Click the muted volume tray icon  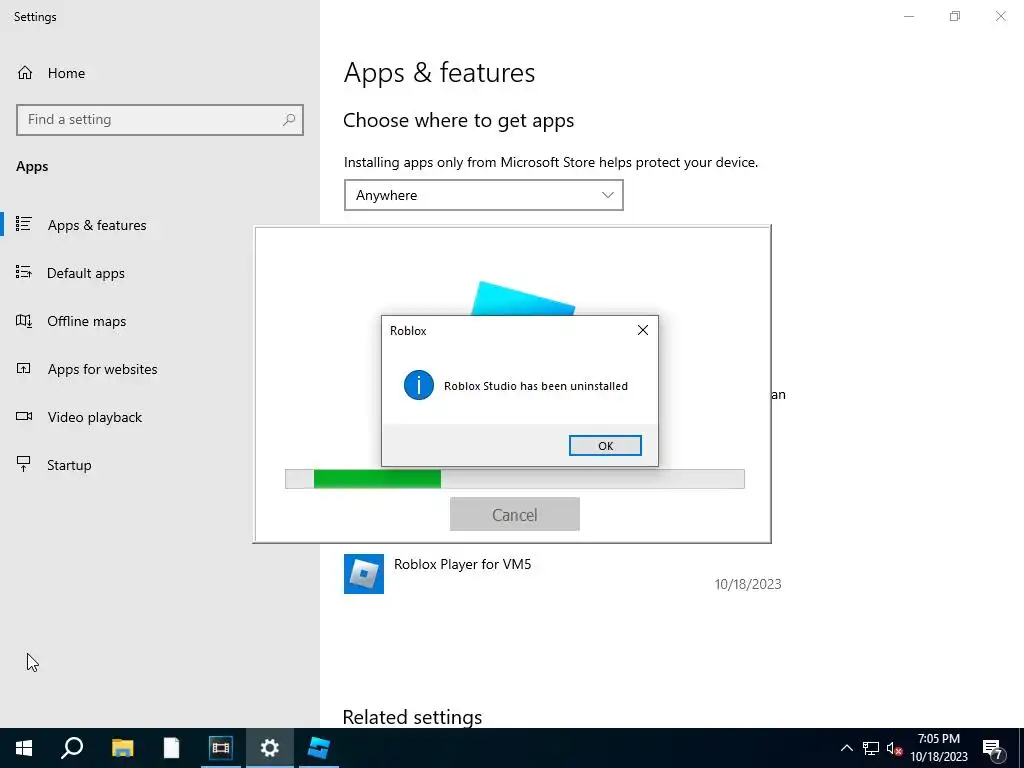[894, 748]
